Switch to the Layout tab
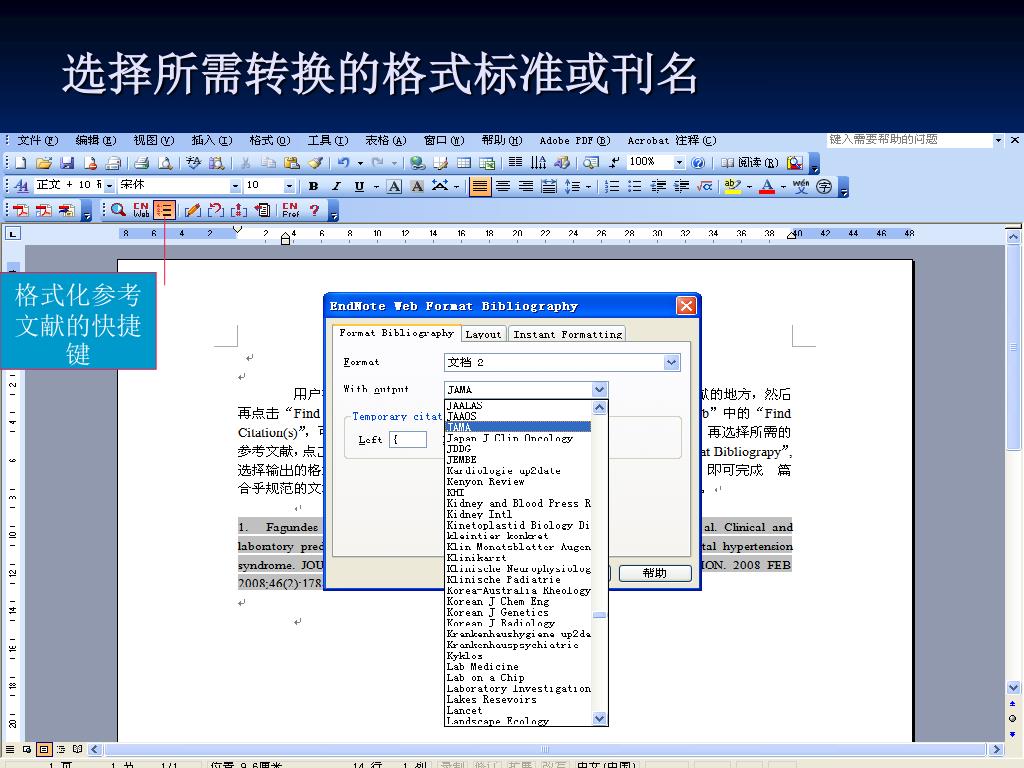The height and width of the screenshot is (768, 1024). 483,334
